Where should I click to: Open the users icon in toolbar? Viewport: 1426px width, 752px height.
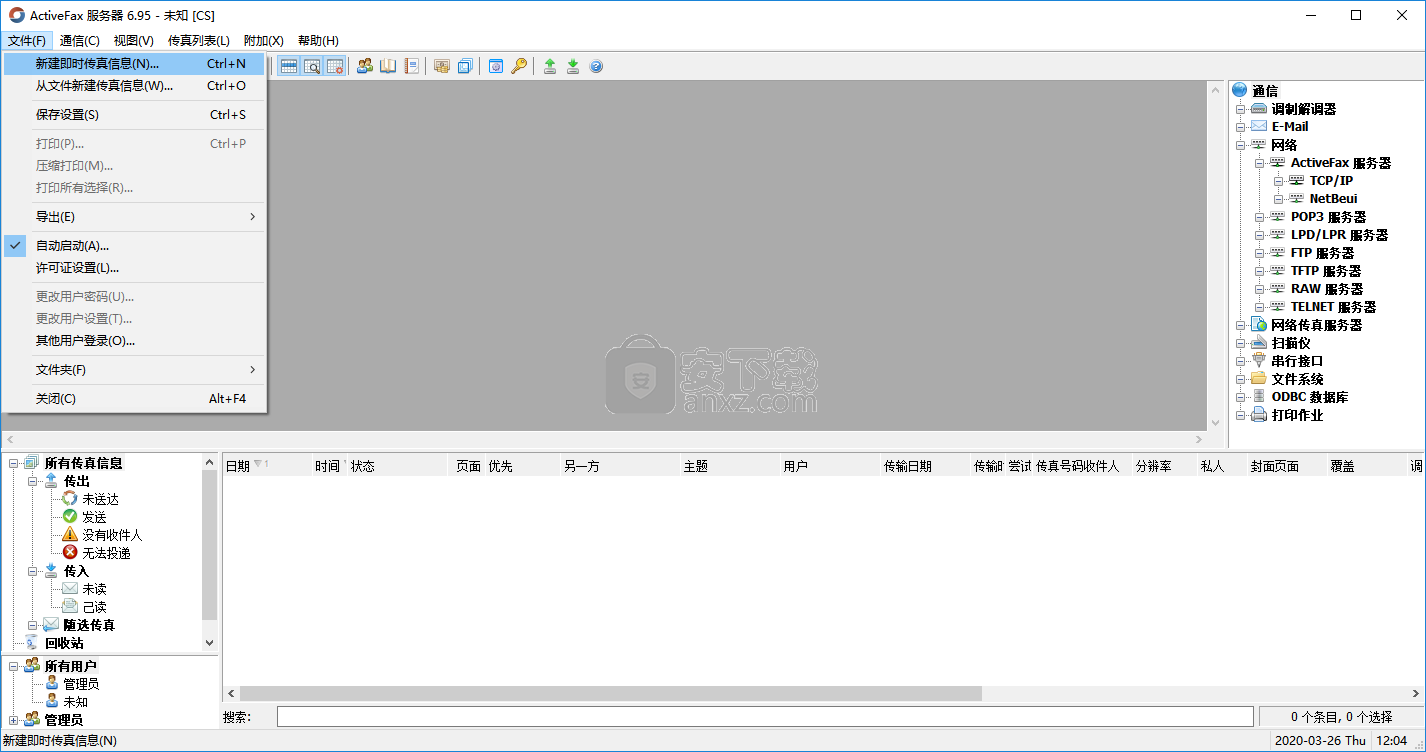click(x=365, y=66)
